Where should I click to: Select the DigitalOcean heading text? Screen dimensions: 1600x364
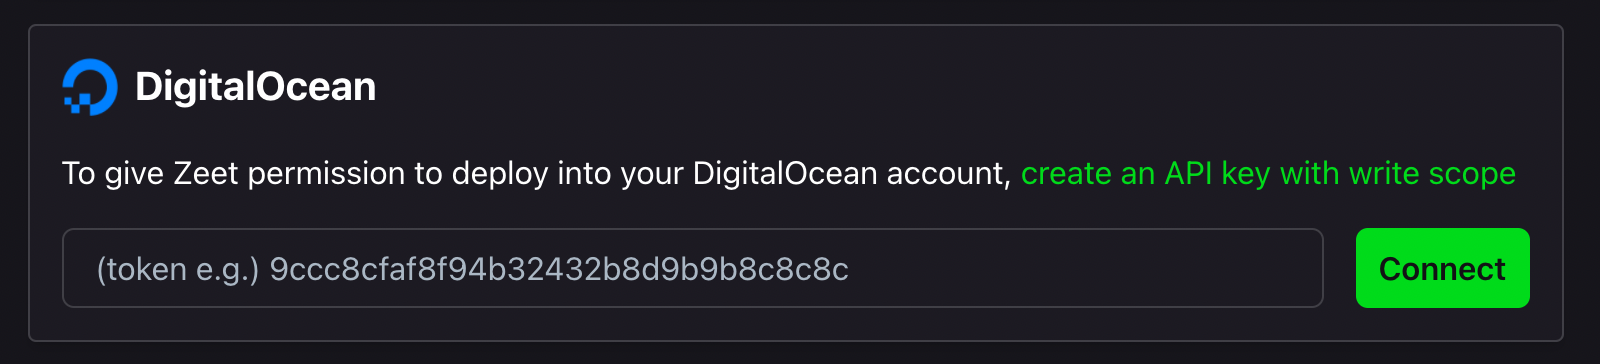coord(256,87)
